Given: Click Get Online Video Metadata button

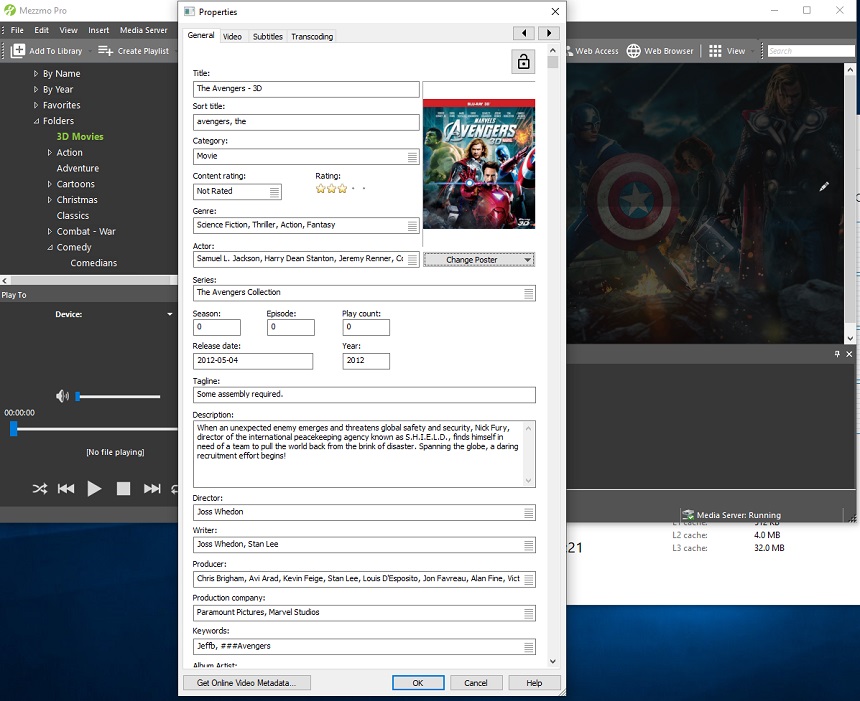Looking at the screenshot, I should coord(247,683).
